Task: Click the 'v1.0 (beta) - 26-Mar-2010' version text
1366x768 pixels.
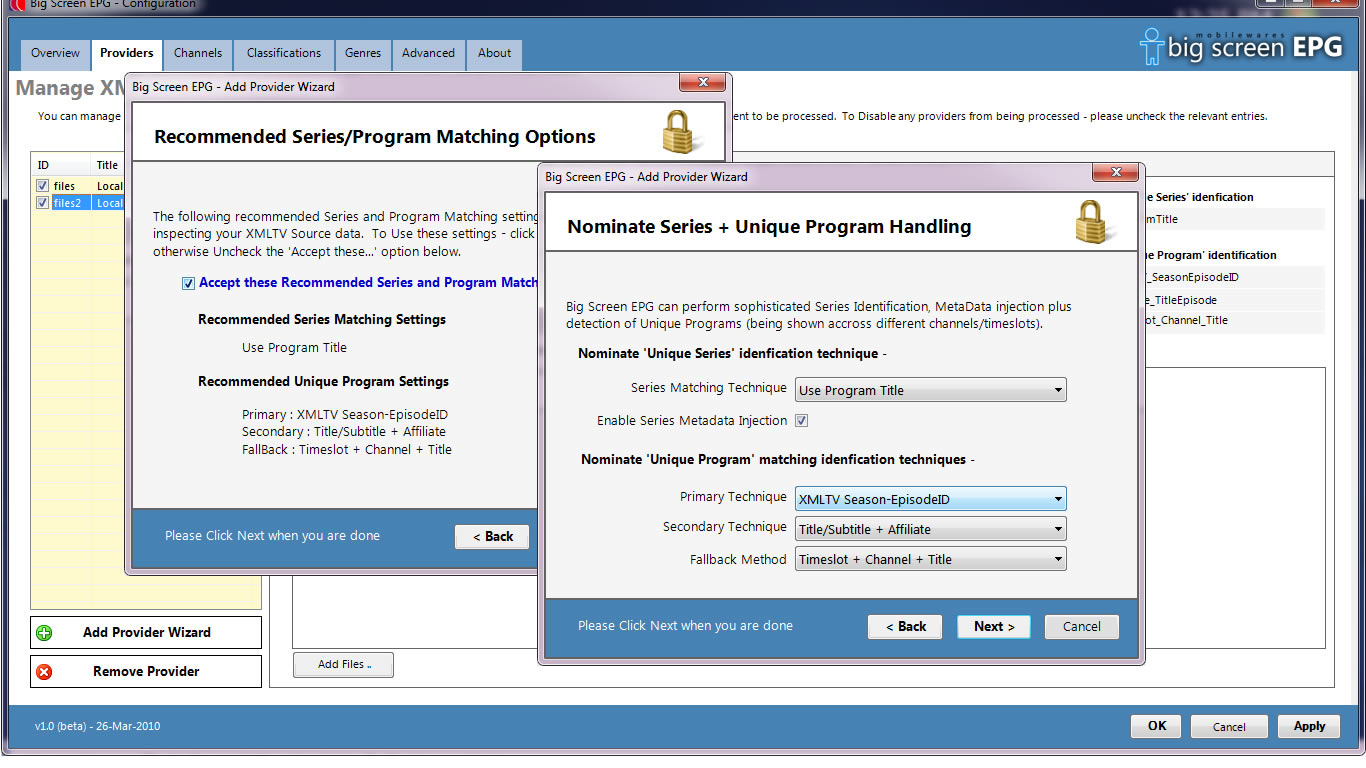Action: pos(97,727)
